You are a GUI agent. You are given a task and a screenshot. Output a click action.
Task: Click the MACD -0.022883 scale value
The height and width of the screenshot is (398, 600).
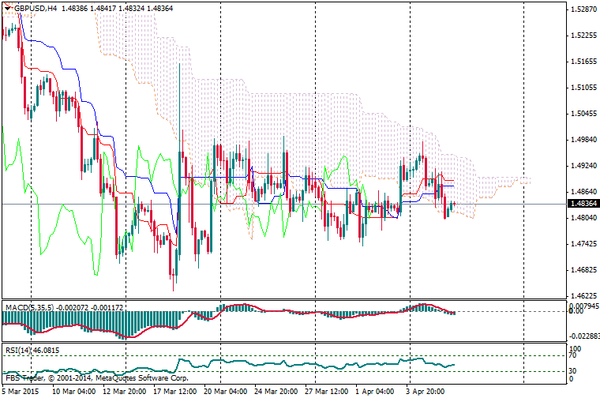584,336
